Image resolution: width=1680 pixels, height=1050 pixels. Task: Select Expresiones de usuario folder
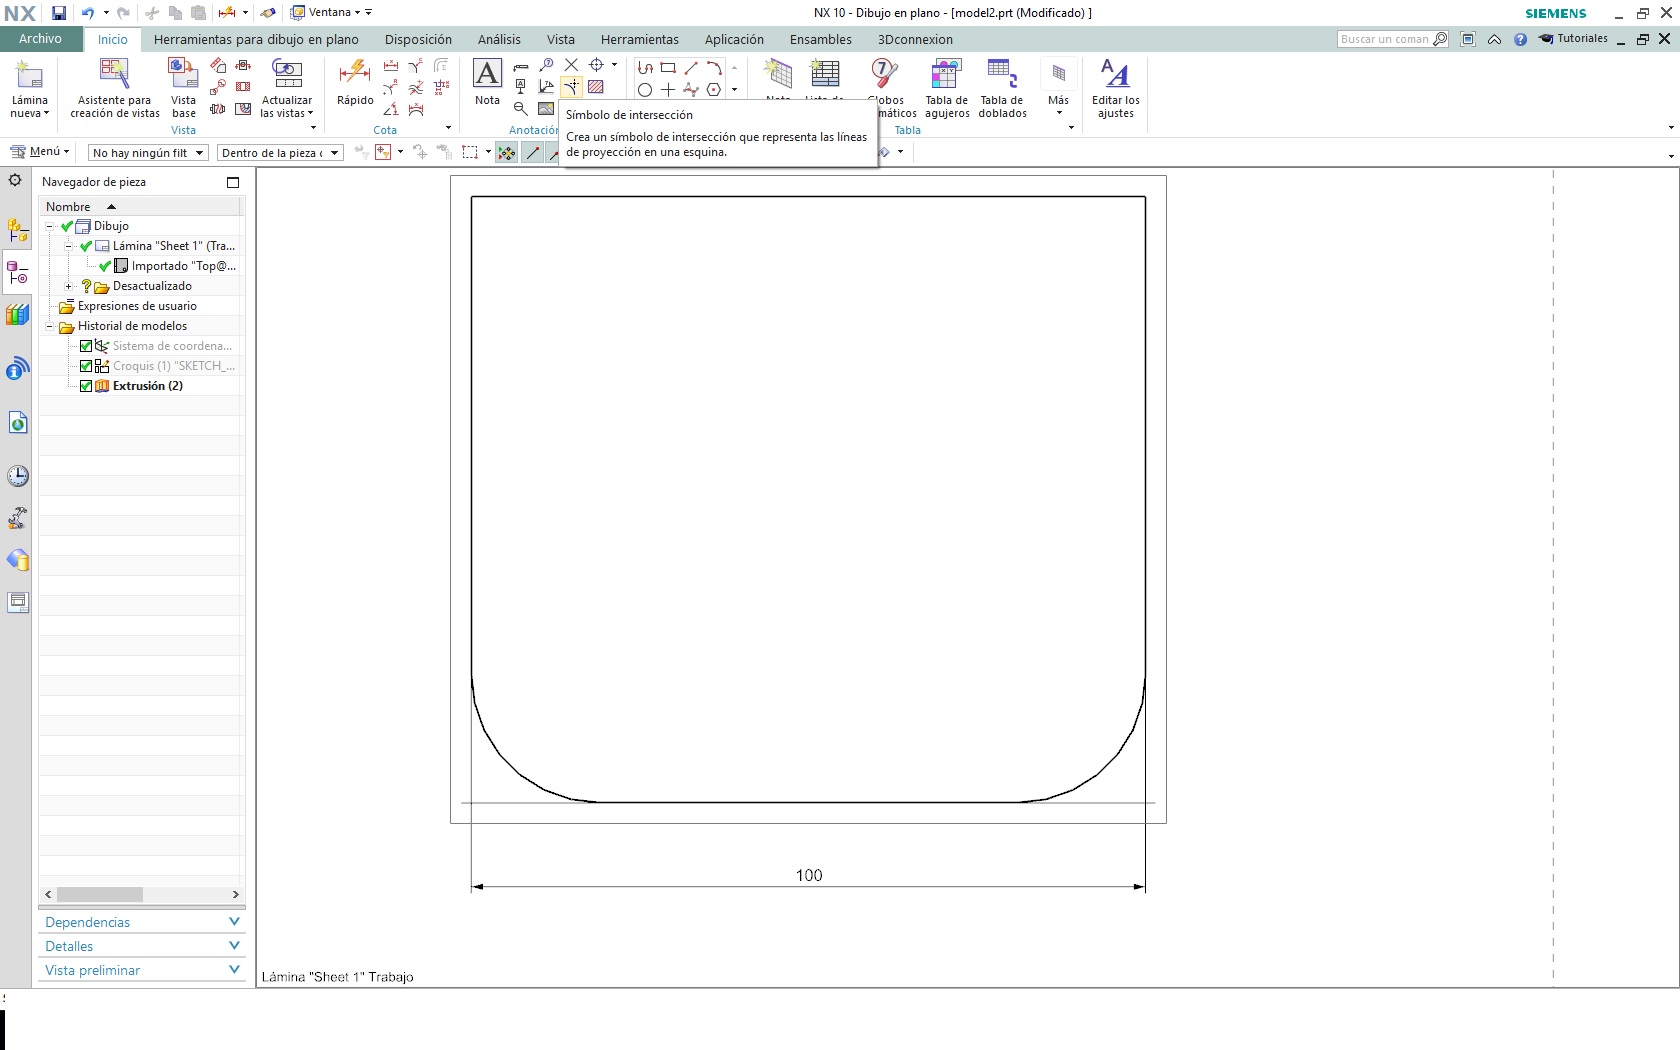pyautogui.click(x=137, y=306)
